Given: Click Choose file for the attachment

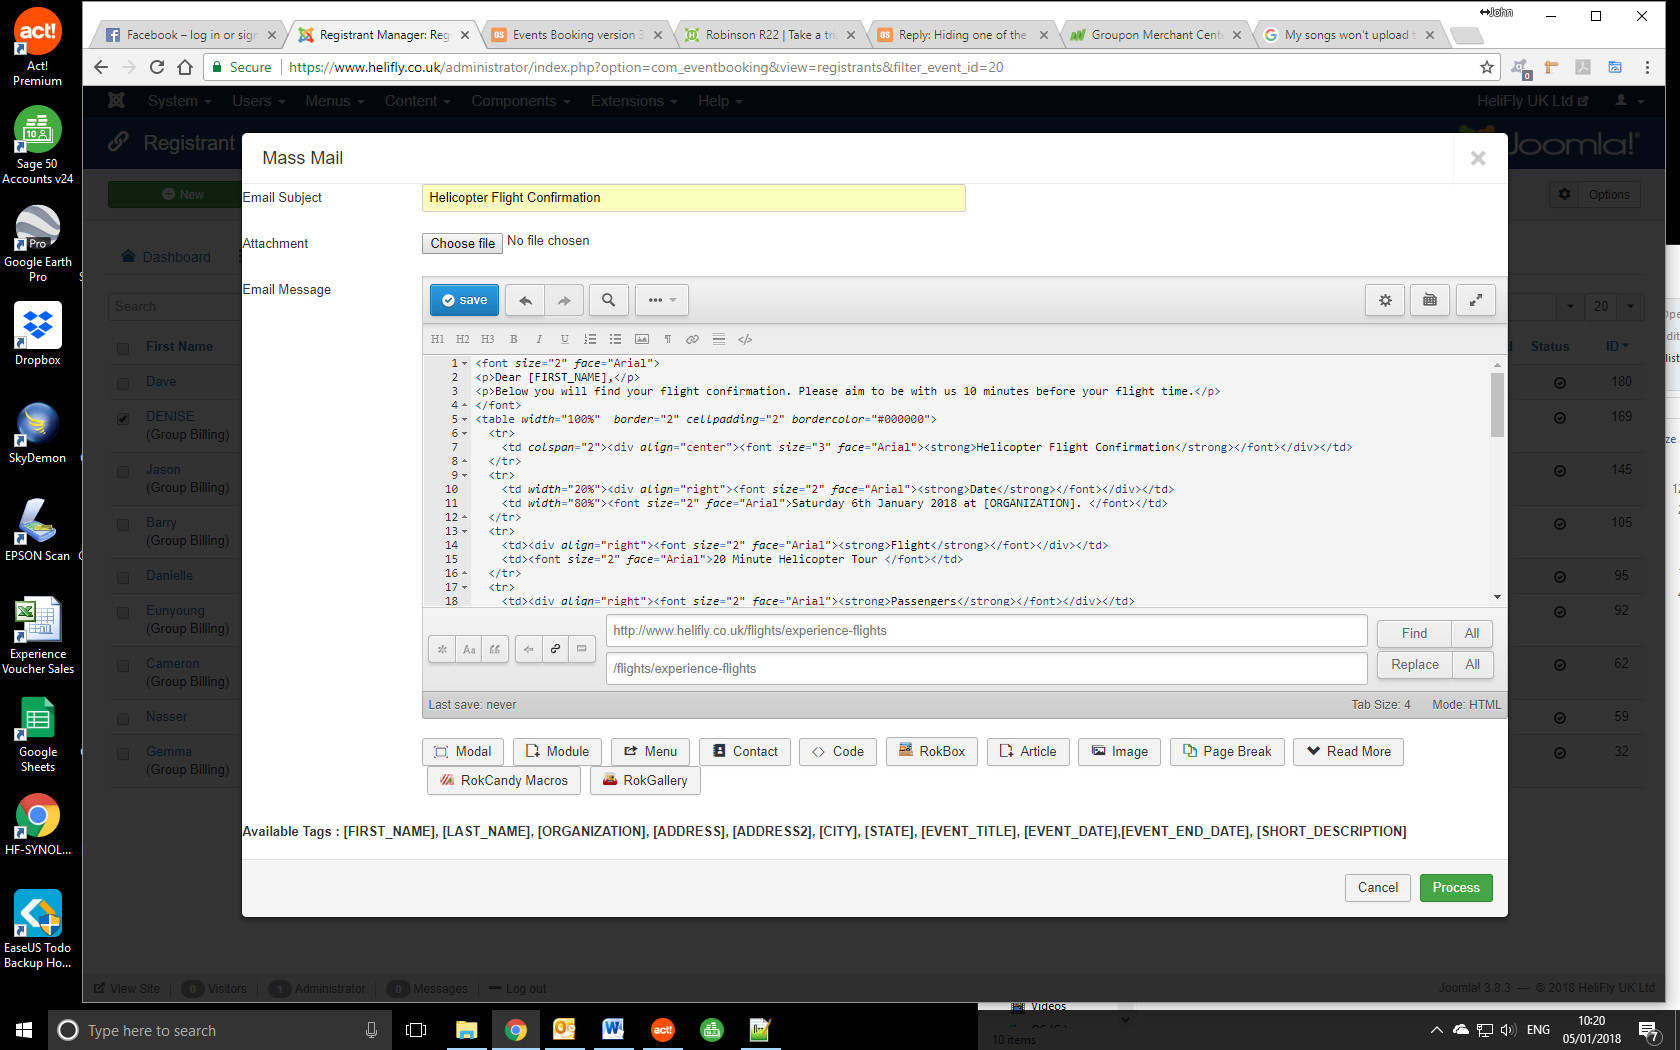Looking at the screenshot, I should [462, 243].
